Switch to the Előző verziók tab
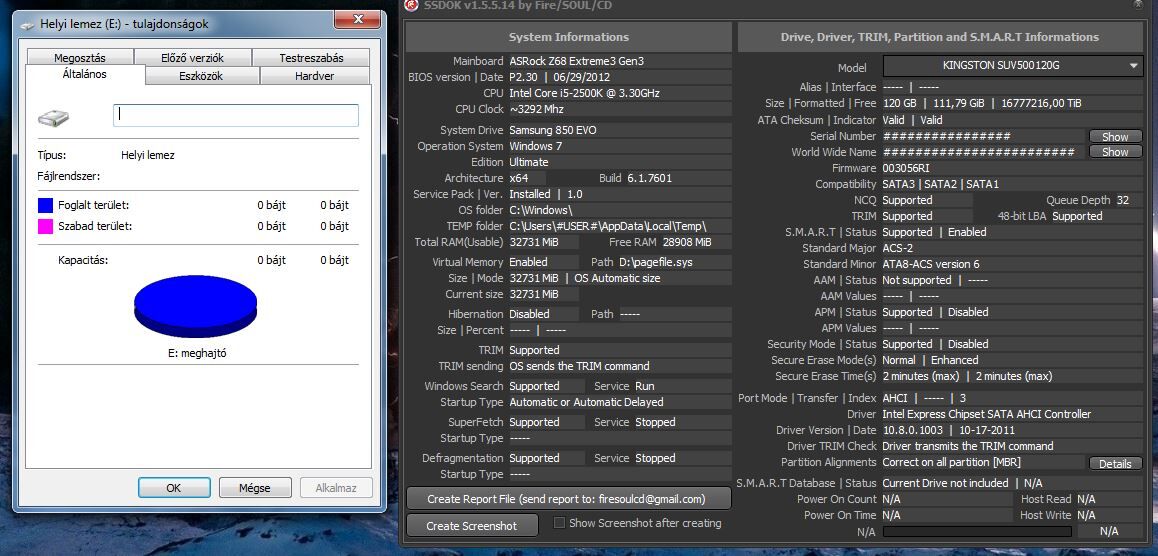This screenshot has width=1158, height=556. (192, 58)
